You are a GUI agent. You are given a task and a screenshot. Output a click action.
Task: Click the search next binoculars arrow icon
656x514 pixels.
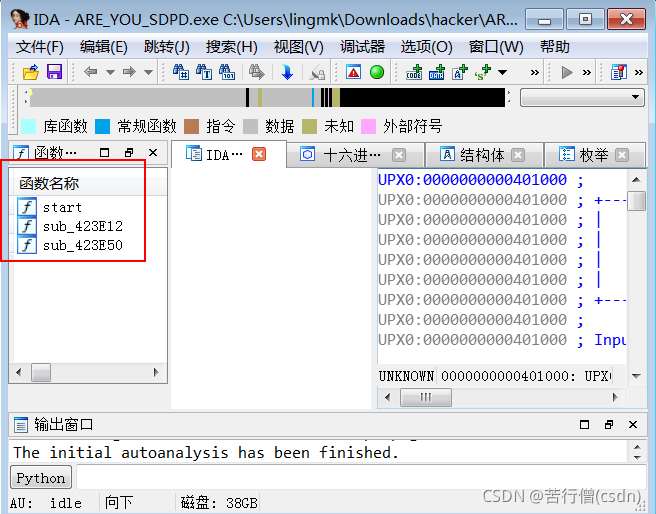pos(256,72)
